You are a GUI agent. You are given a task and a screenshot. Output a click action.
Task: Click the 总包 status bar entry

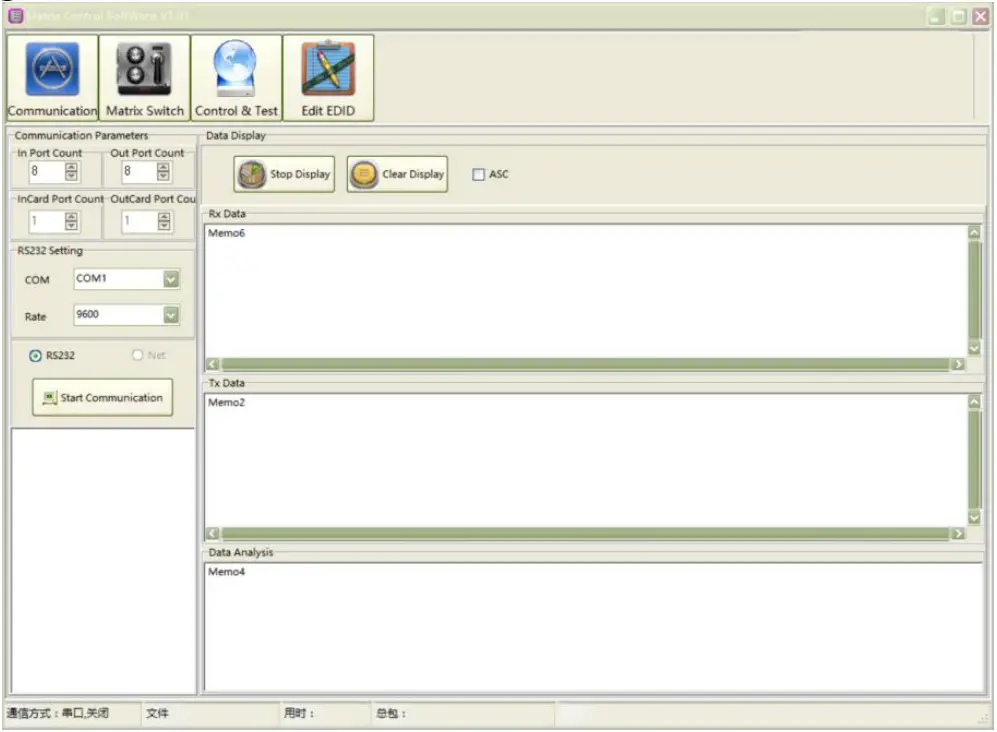coord(390,713)
